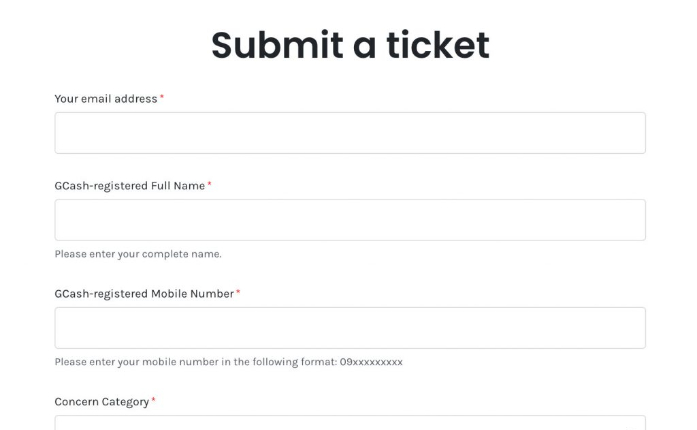This screenshot has width=697, height=430.
Task: Select the GCash-registered Mobile Number input field
Action: 349,328
